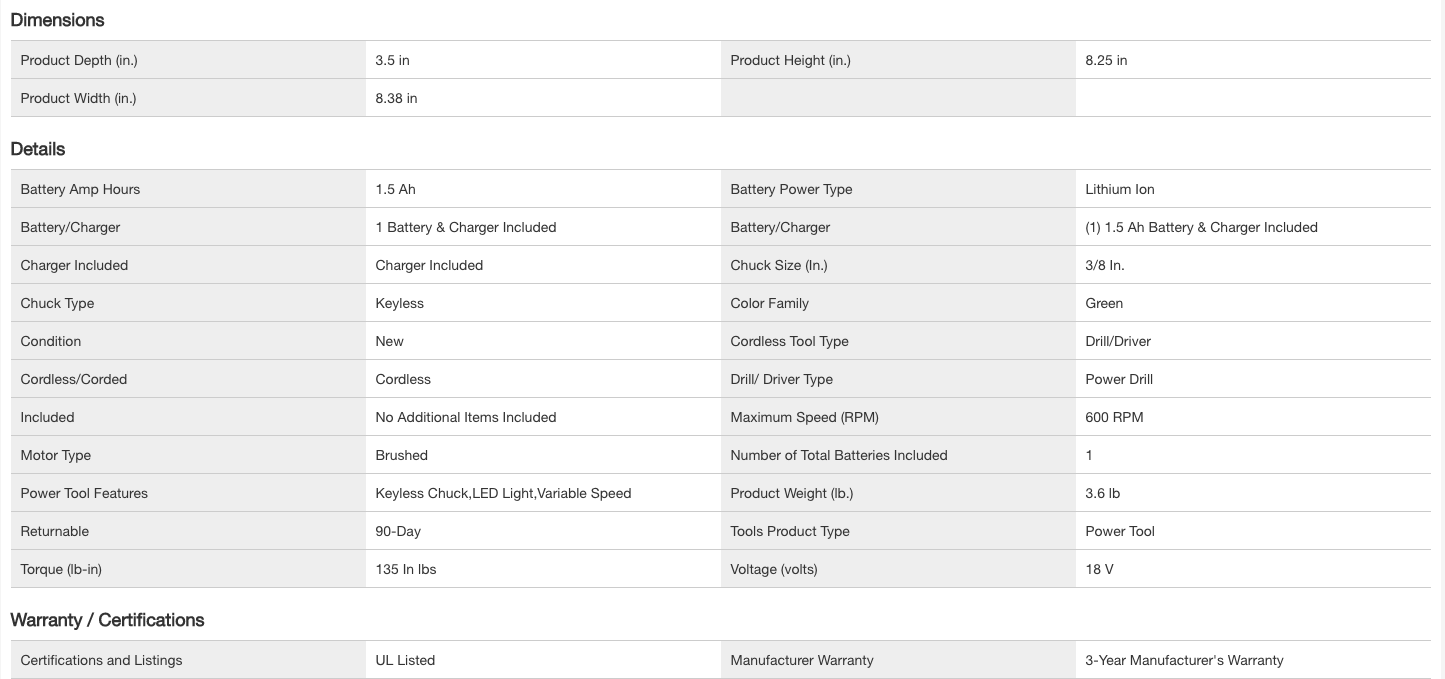The height and width of the screenshot is (679, 1445).
Task: Click the Chuck Size (In.) label
Action: pyautogui.click(x=779, y=265)
